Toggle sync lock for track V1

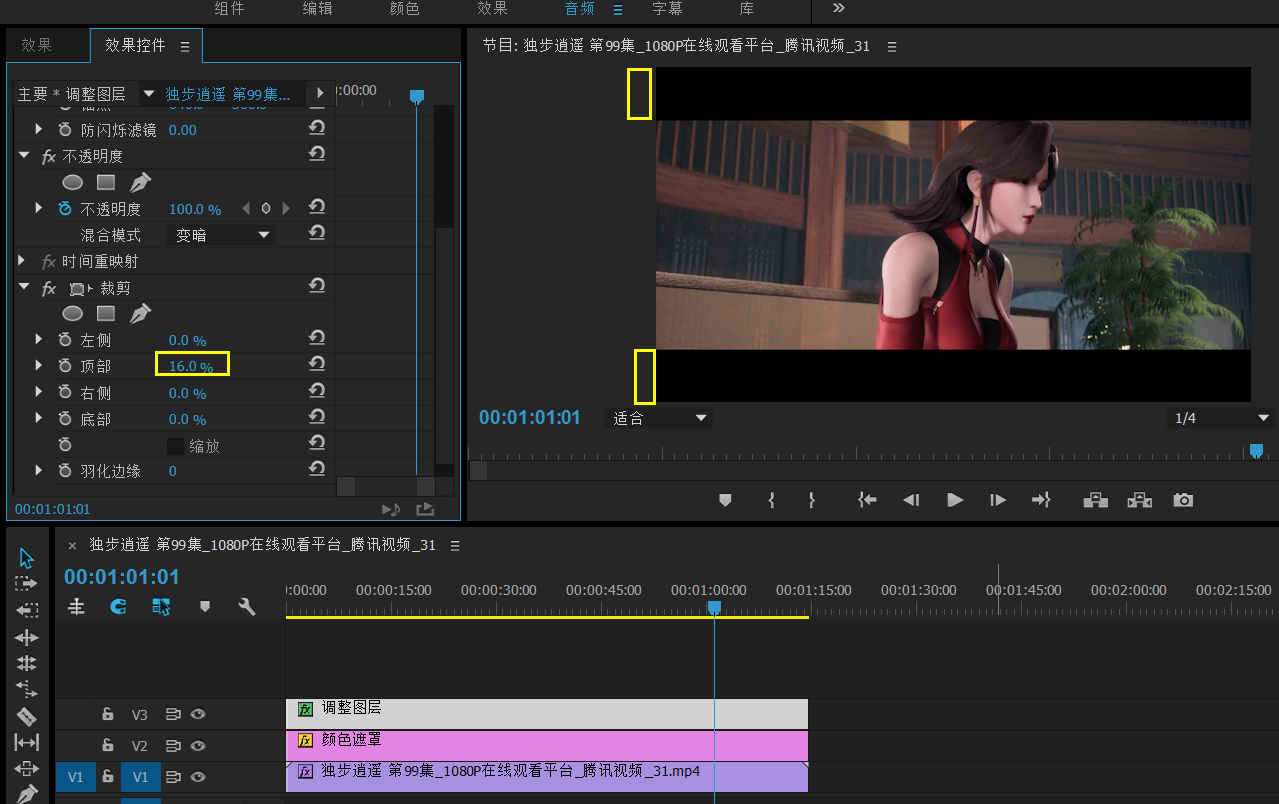click(x=173, y=776)
